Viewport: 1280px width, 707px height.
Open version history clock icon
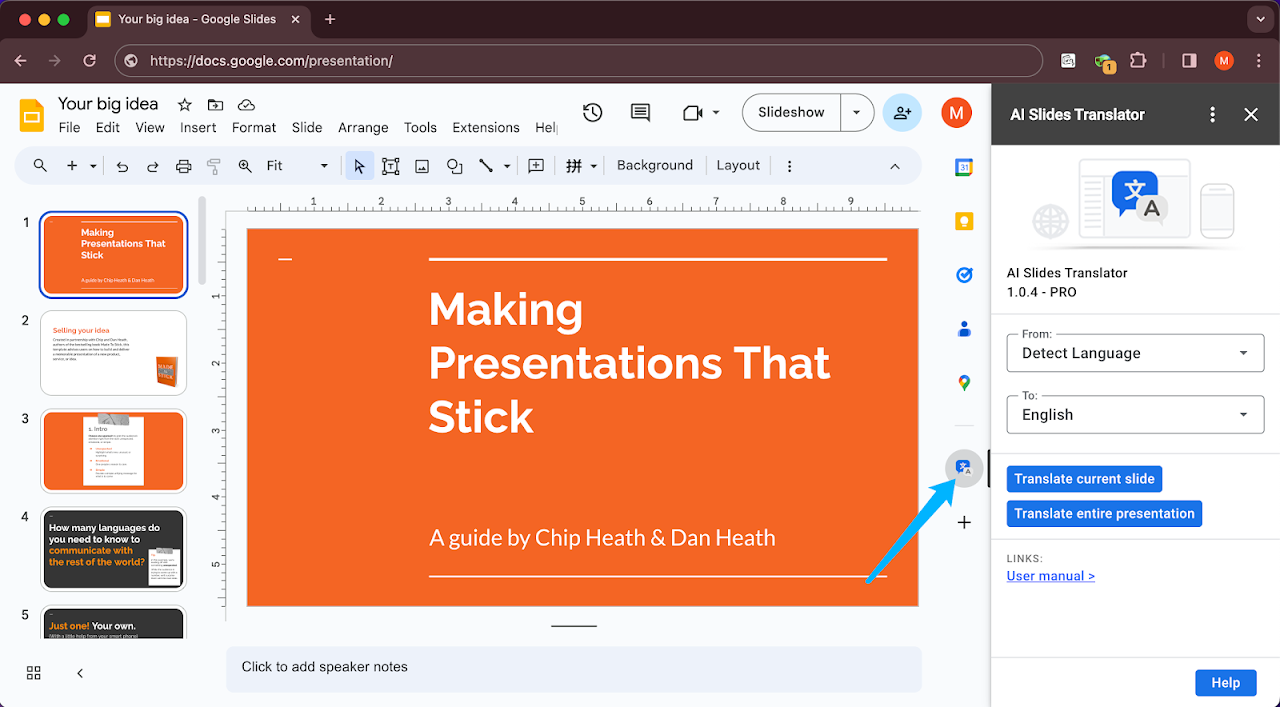pyautogui.click(x=593, y=113)
